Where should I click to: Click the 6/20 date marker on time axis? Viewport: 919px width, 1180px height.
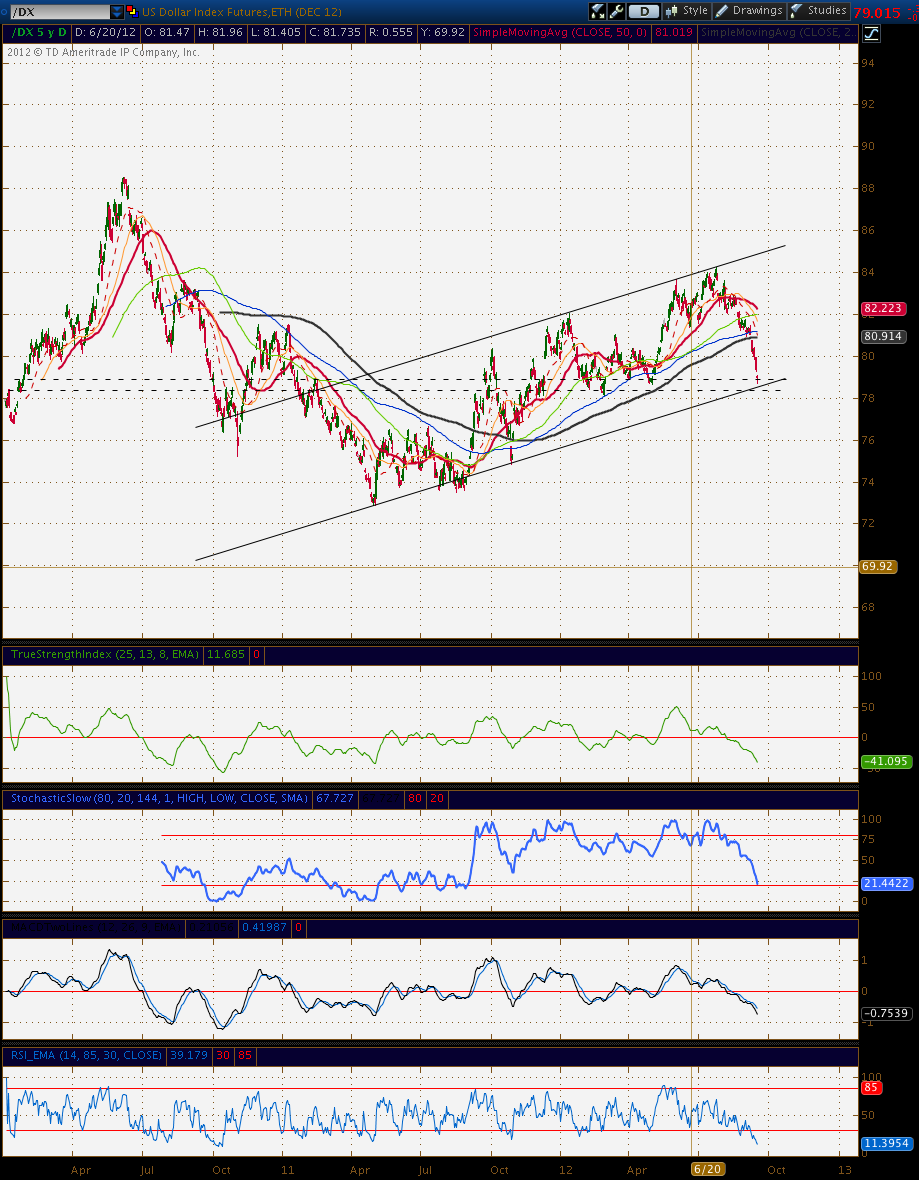click(x=708, y=1169)
